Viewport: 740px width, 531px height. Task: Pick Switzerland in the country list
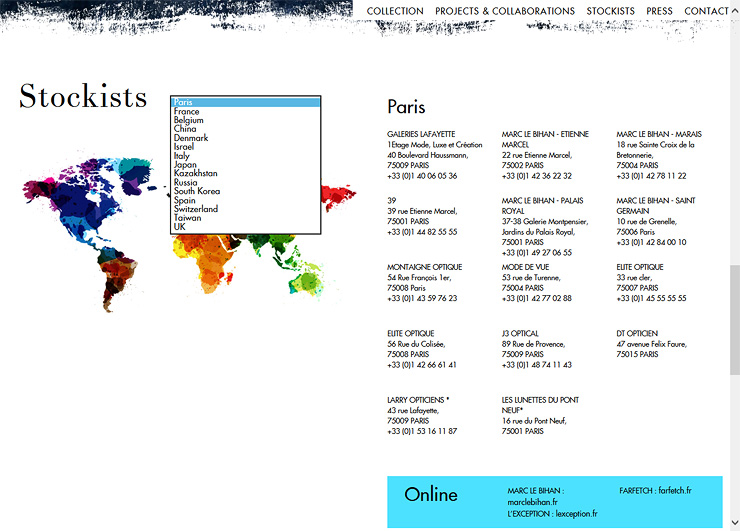pos(245,209)
